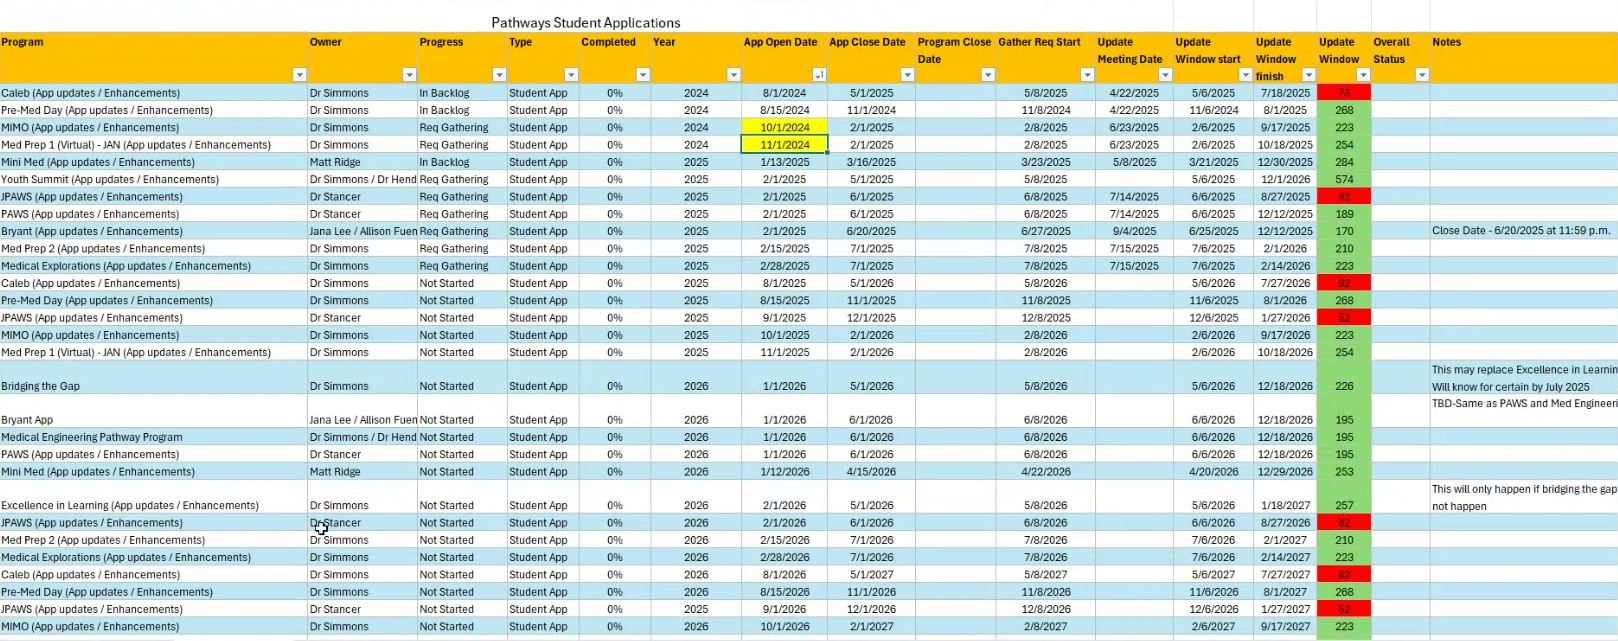Open the App Close Date filter dropdown
1618x641 pixels.
click(907, 75)
